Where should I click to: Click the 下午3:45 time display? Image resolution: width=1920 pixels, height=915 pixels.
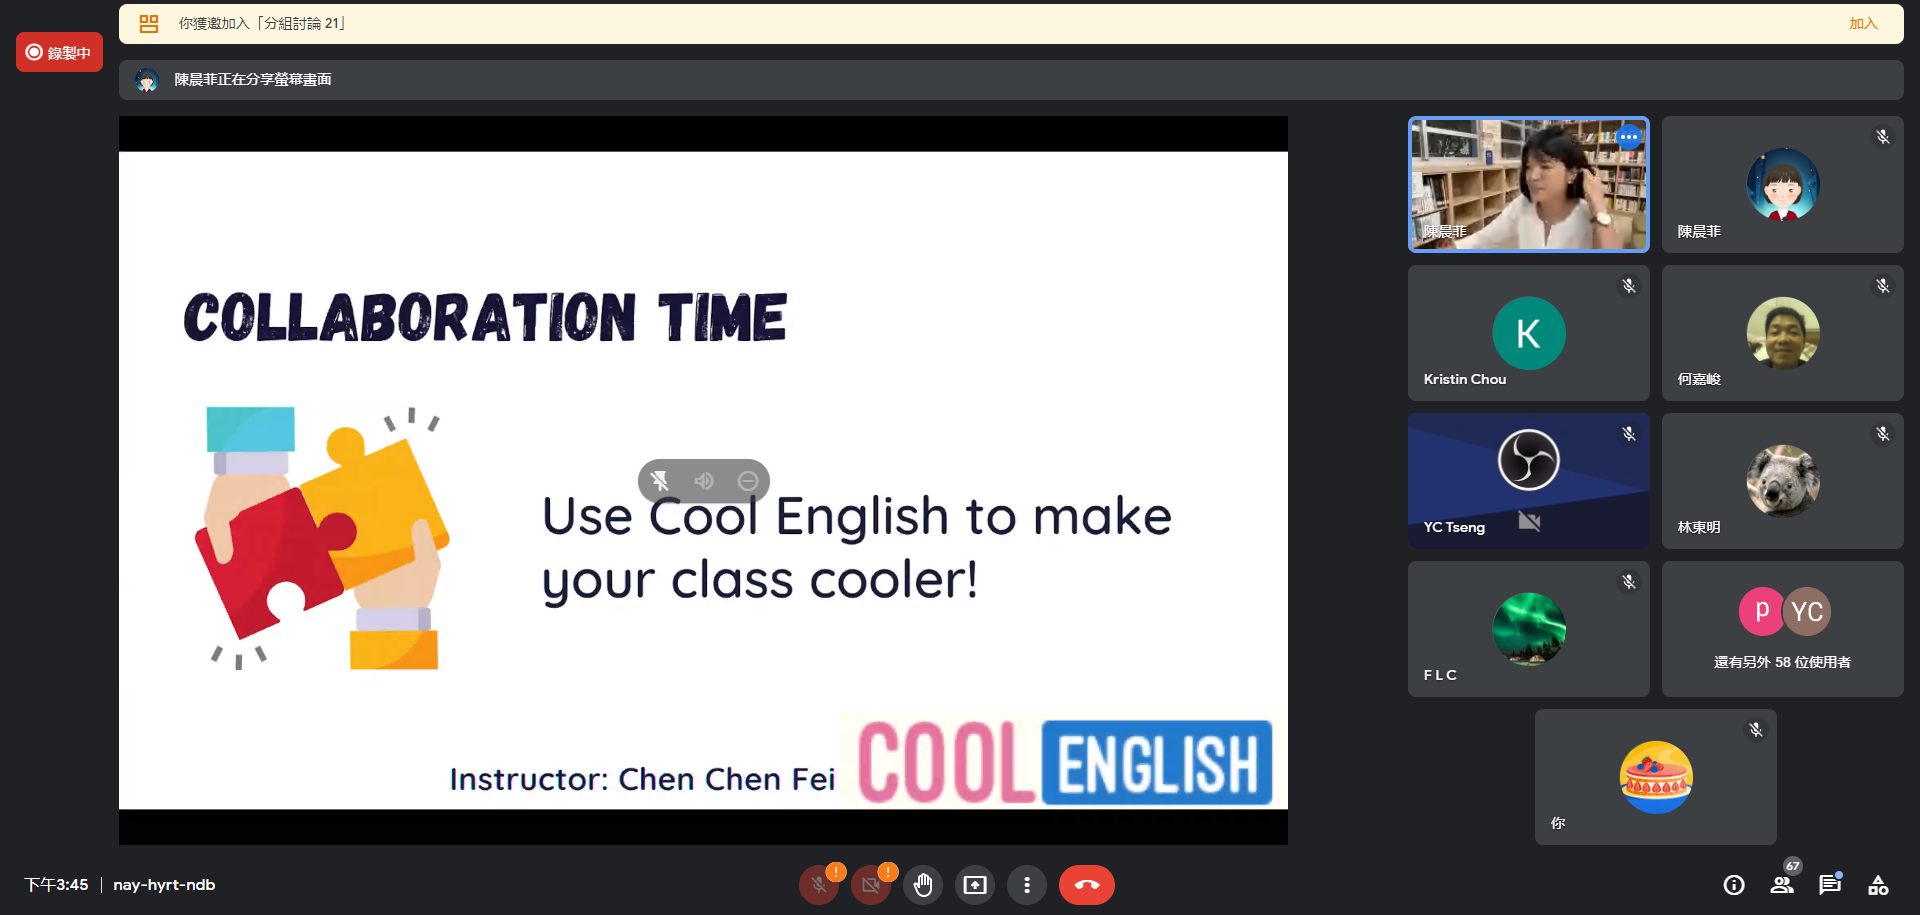[x=56, y=885]
